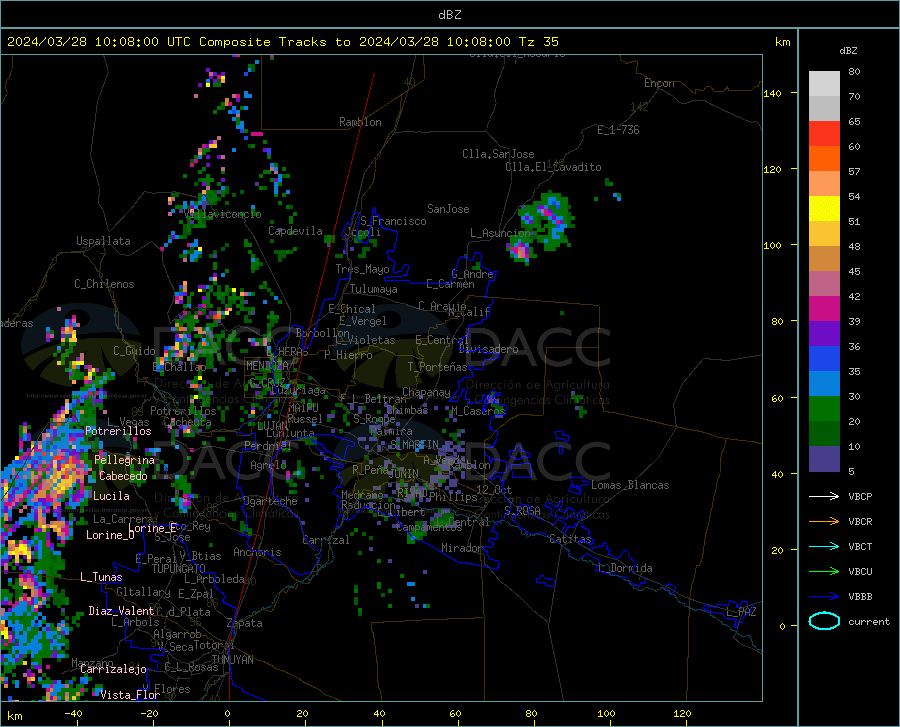900x727 pixels.
Task: Click the L_Tunas map label
Action: [x=101, y=577]
